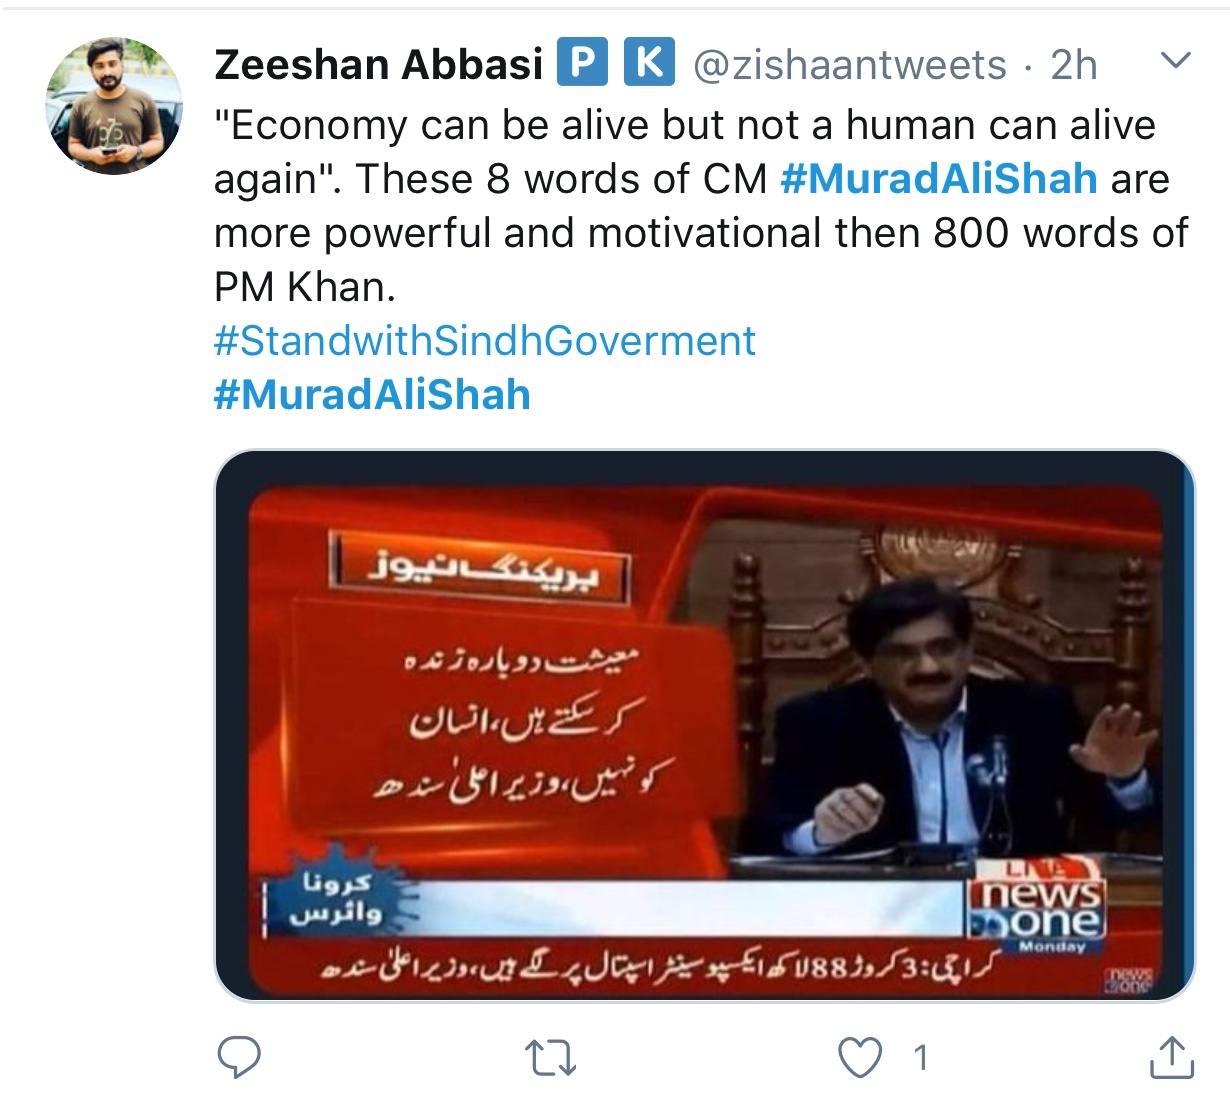Tap the P flag emoji badge

[x=582, y=63]
